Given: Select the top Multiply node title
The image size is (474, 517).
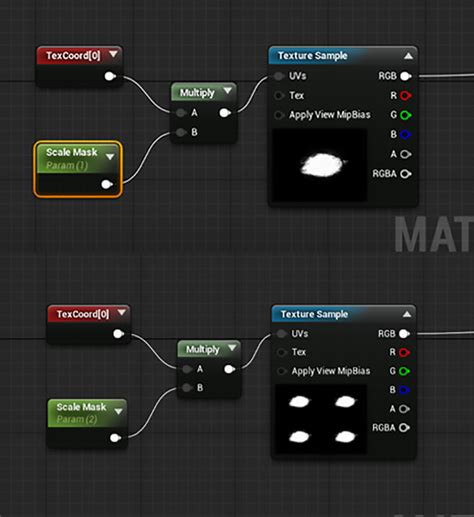Looking at the screenshot, I should pos(197,93).
